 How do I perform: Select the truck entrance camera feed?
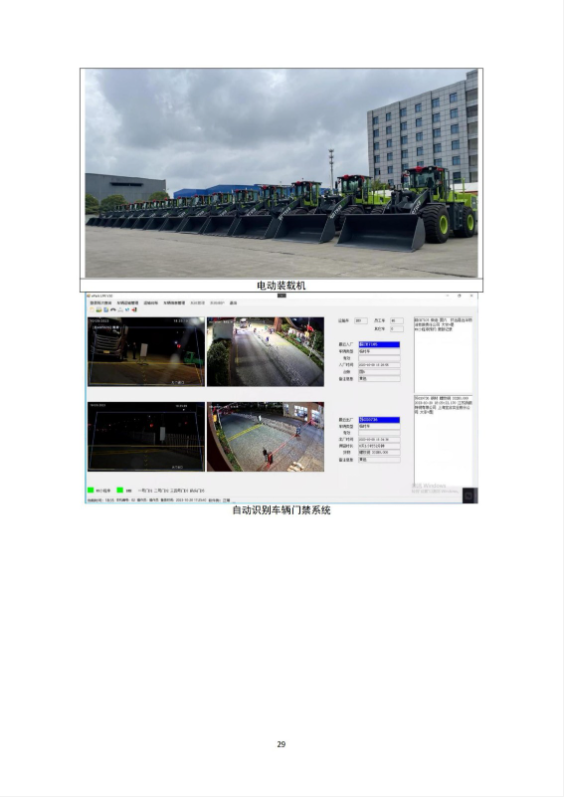tap(146, 352)
